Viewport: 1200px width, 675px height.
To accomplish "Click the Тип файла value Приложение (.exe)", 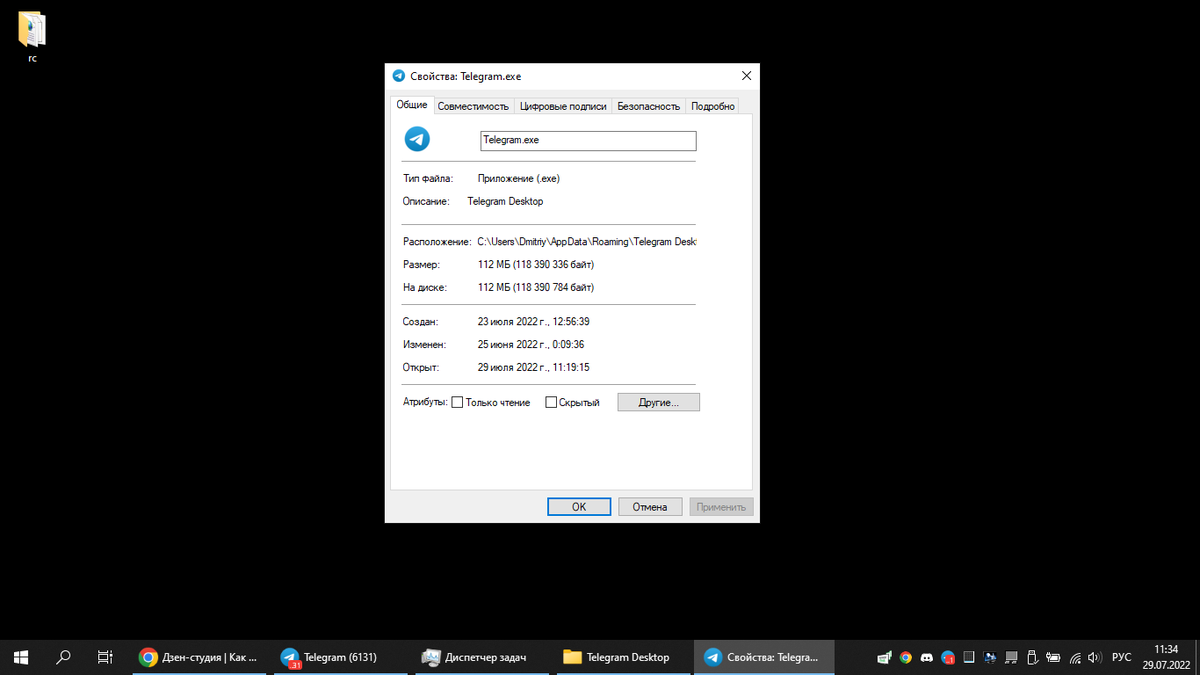I will click(x=519, y=178).
